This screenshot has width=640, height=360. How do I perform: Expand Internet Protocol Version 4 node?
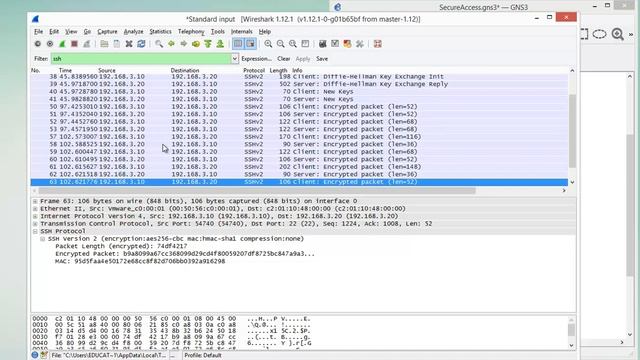click(x=35, y=216)
